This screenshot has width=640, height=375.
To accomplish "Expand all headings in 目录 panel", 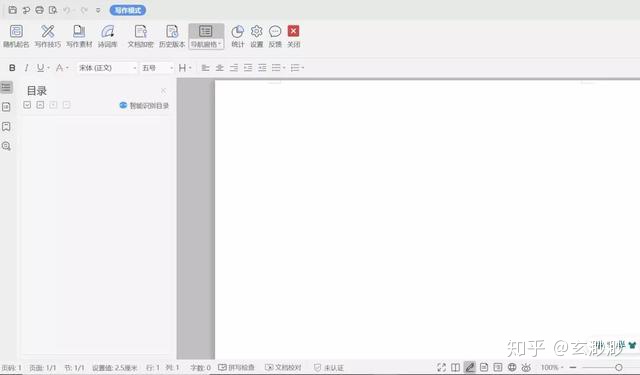I will click(x=27, y=105).
